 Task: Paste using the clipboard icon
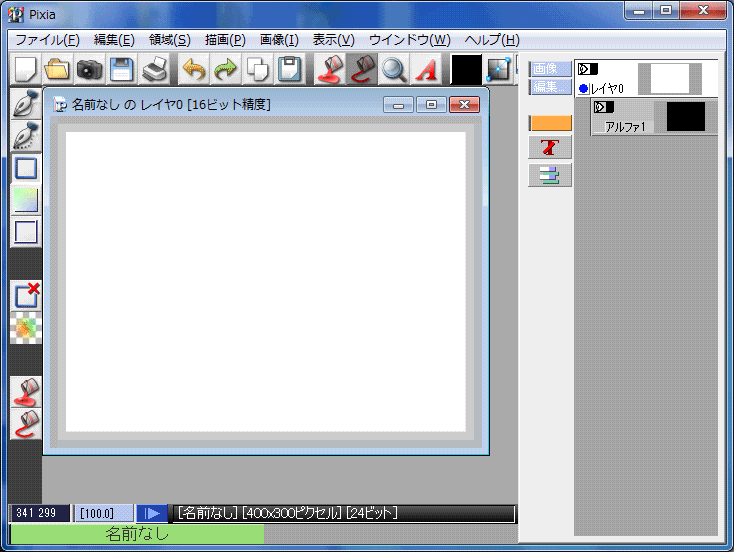click(289, 69)
